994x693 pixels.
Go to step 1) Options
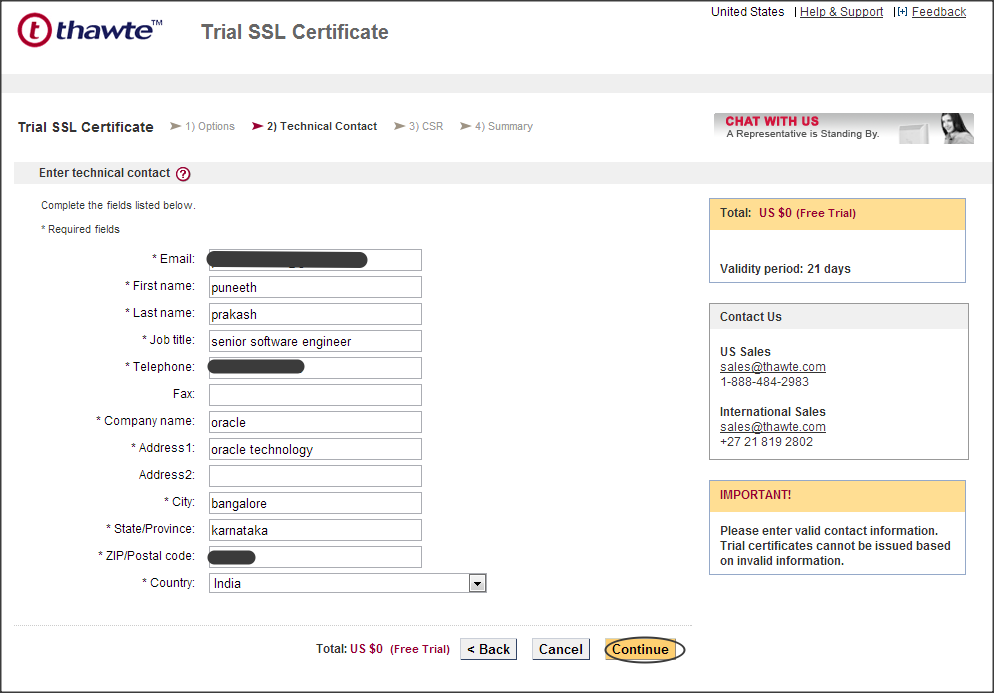click(x=202, y=126)
